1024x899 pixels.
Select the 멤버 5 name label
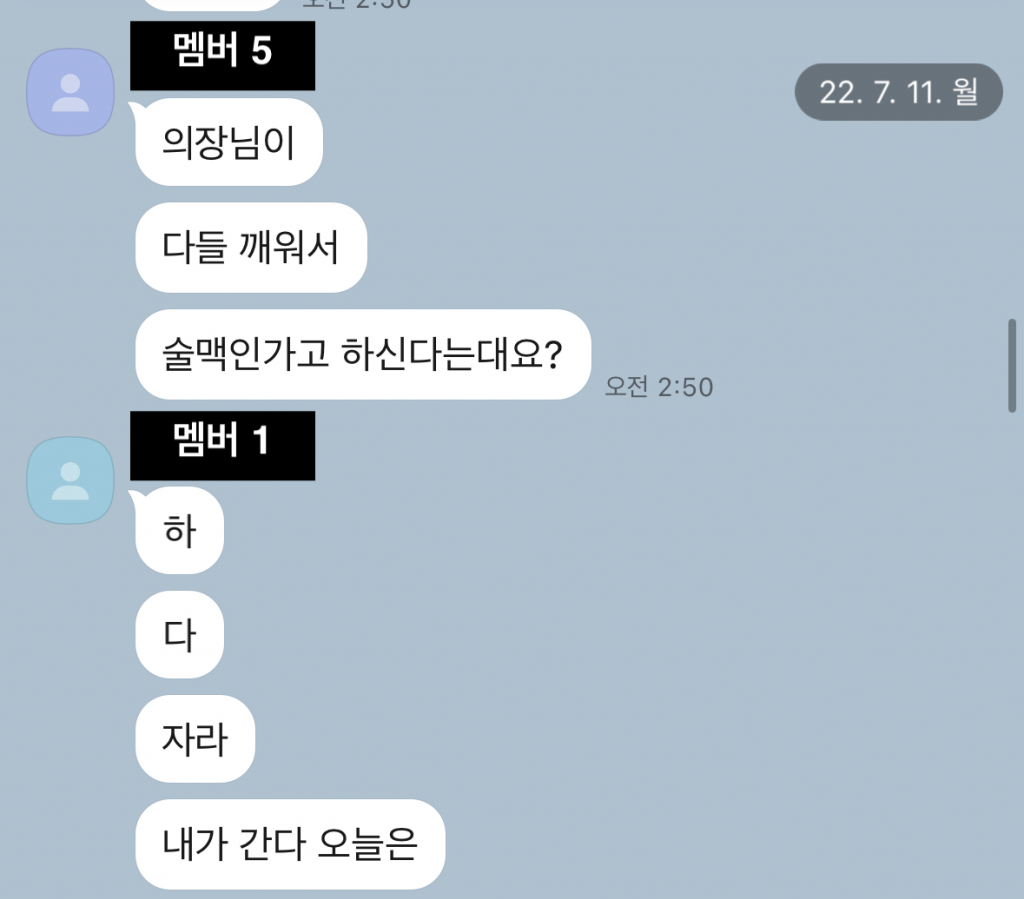pos(222,50)
